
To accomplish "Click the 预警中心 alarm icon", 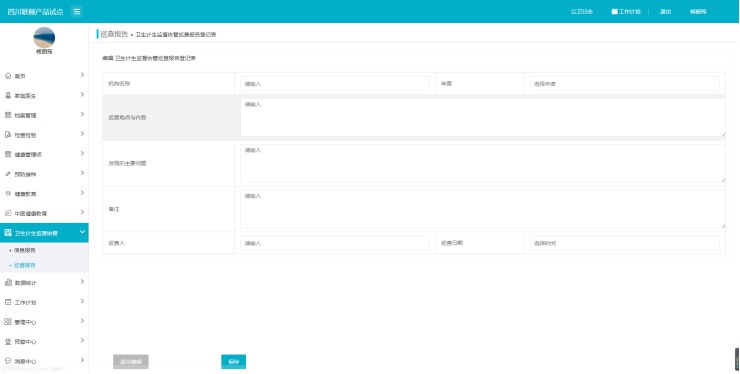I will [x=8, y=341].
